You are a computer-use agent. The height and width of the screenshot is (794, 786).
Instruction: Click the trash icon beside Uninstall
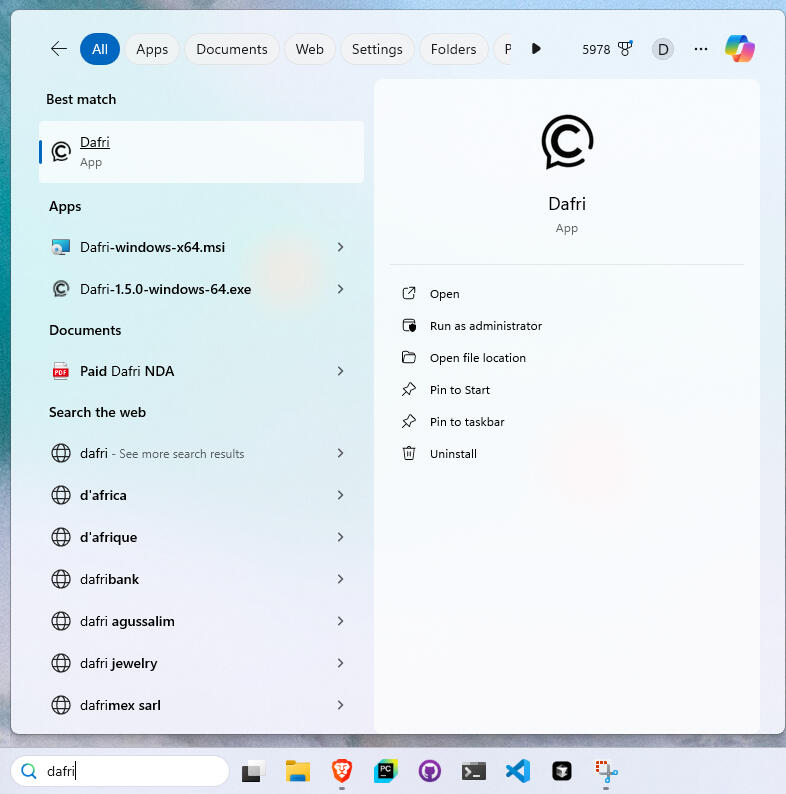[409, 453]
